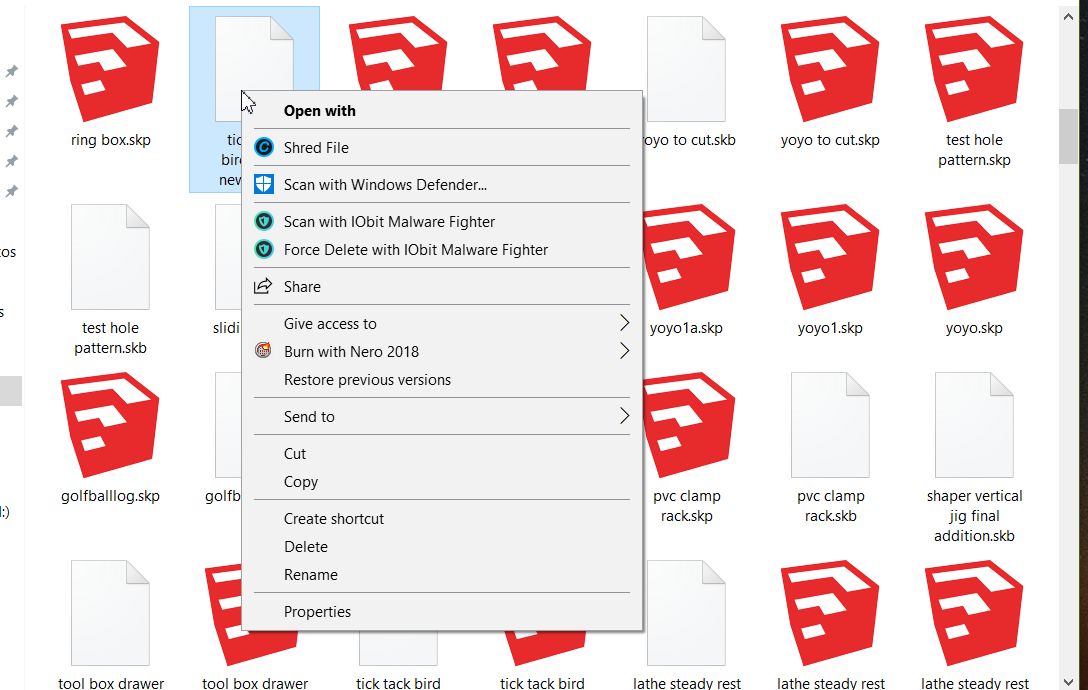Select the yoyo1a.skp SketchUp file icon
The image size is (1088, 690).
point(688,257)
